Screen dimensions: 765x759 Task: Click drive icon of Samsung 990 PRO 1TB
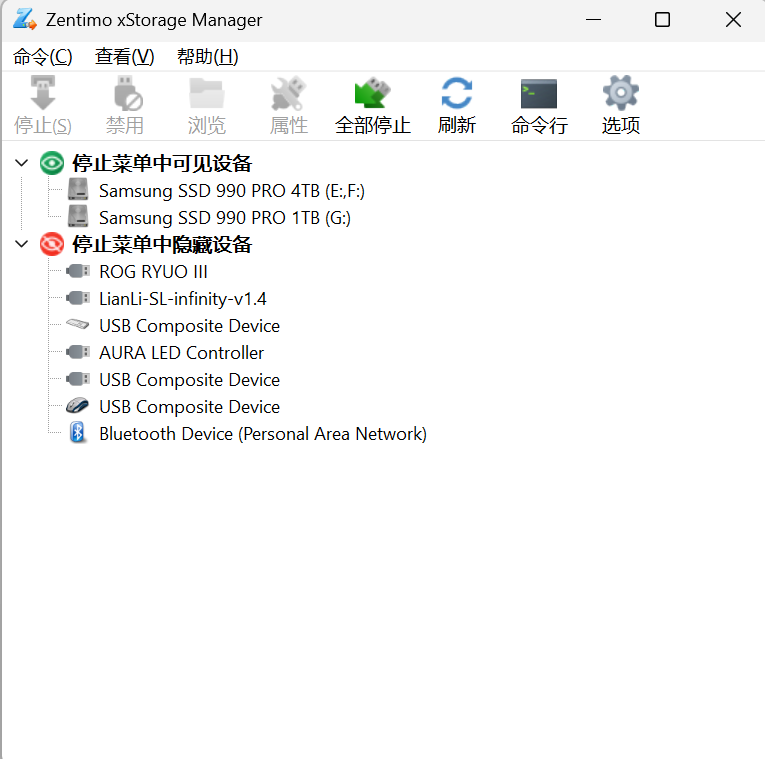coord(78,216)
